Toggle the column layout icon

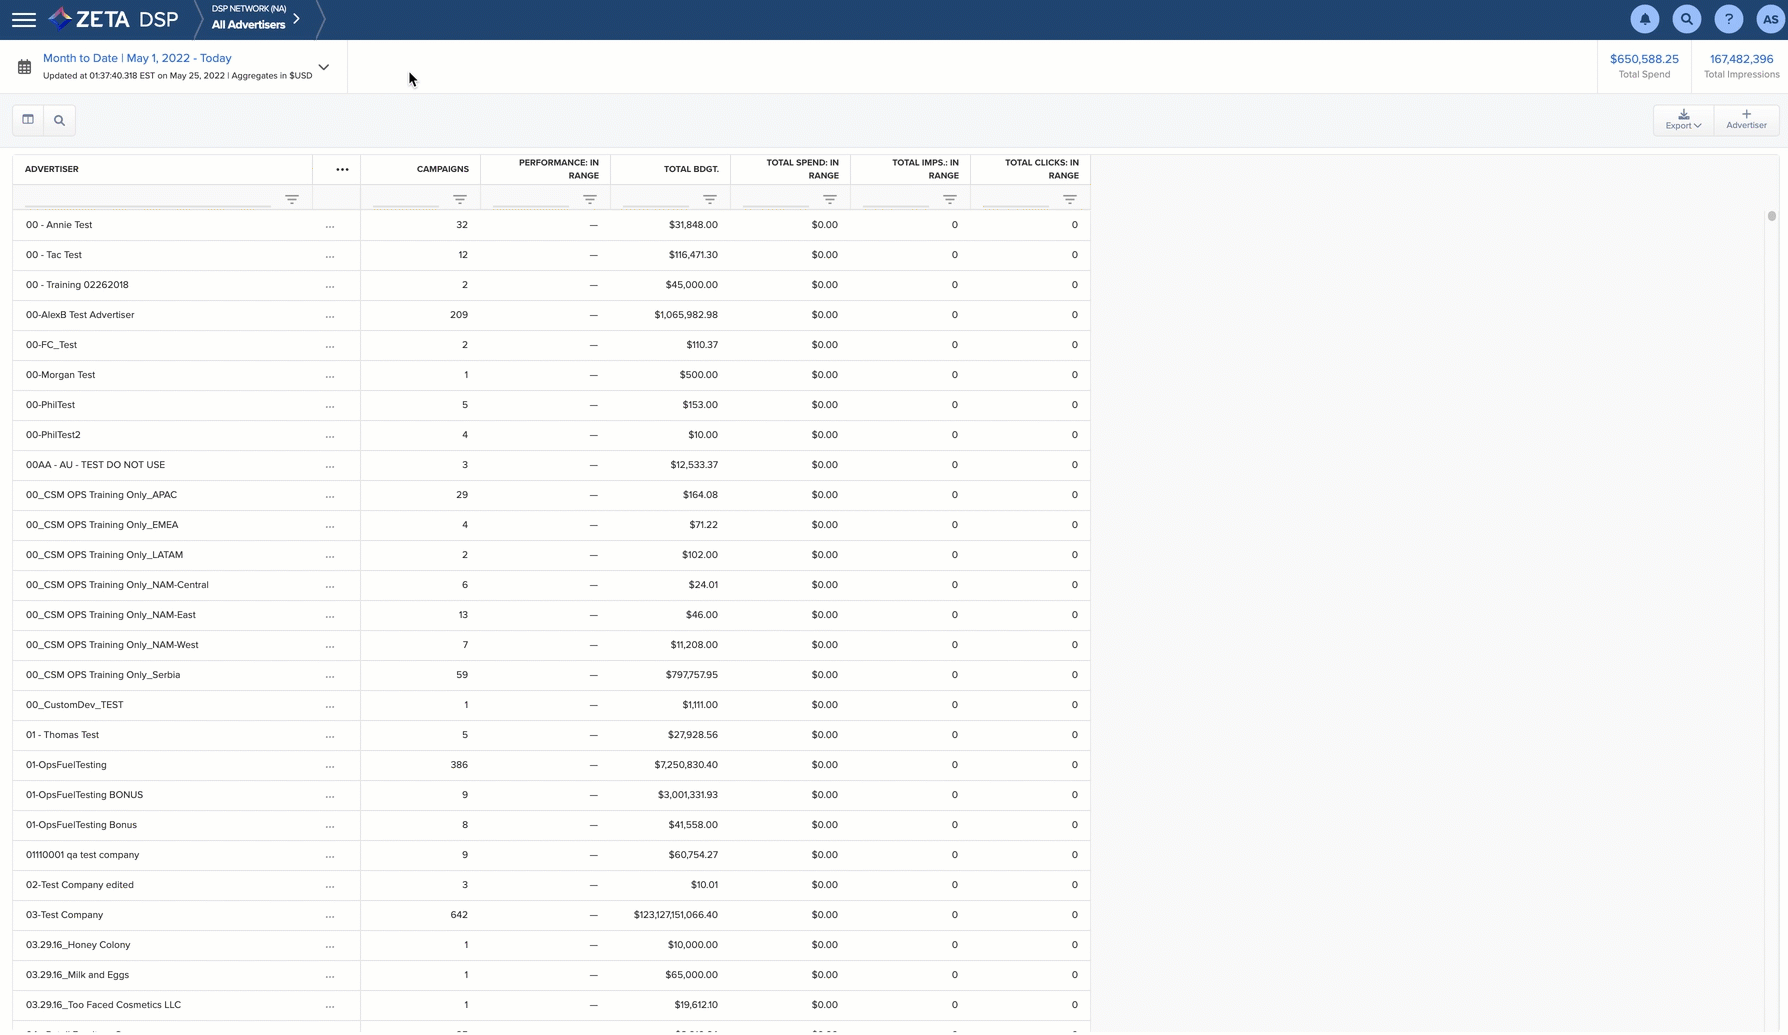click(x=28, y=120)
